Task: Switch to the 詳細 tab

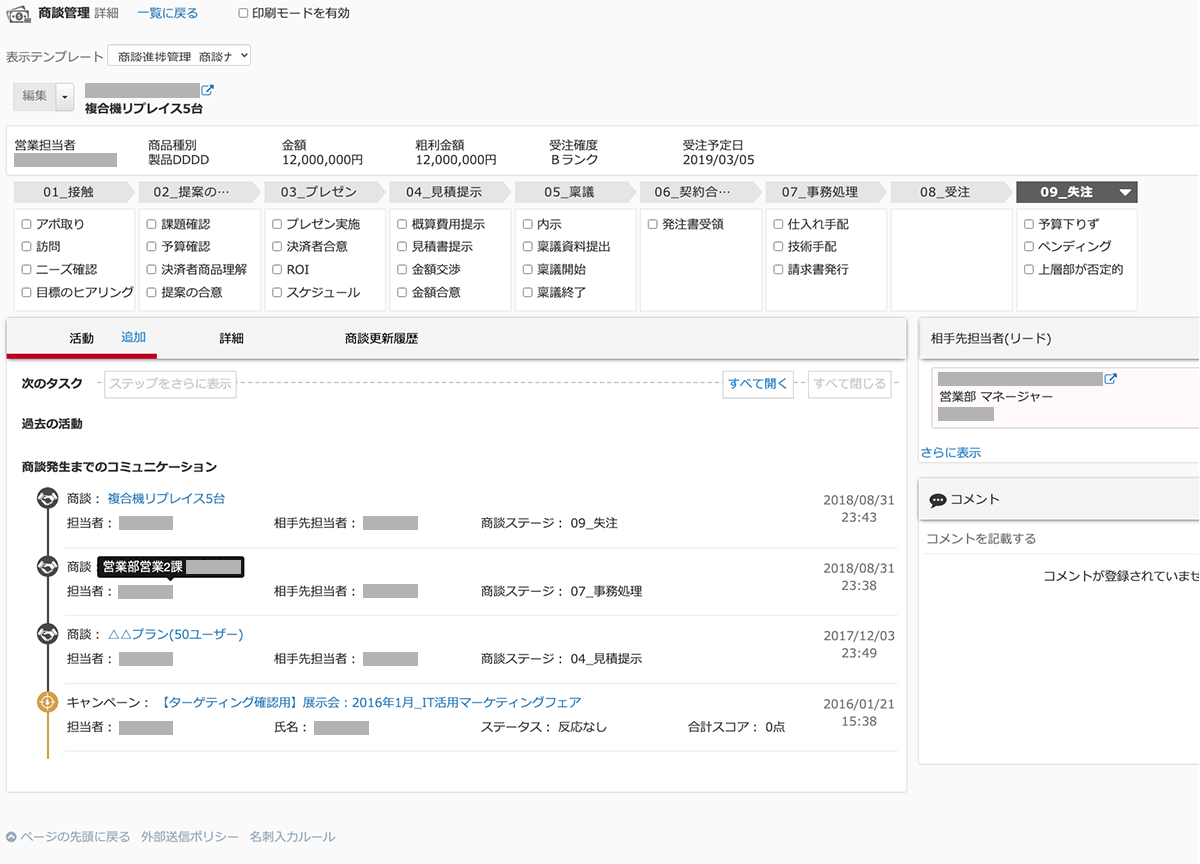Action: pos(231,339)
